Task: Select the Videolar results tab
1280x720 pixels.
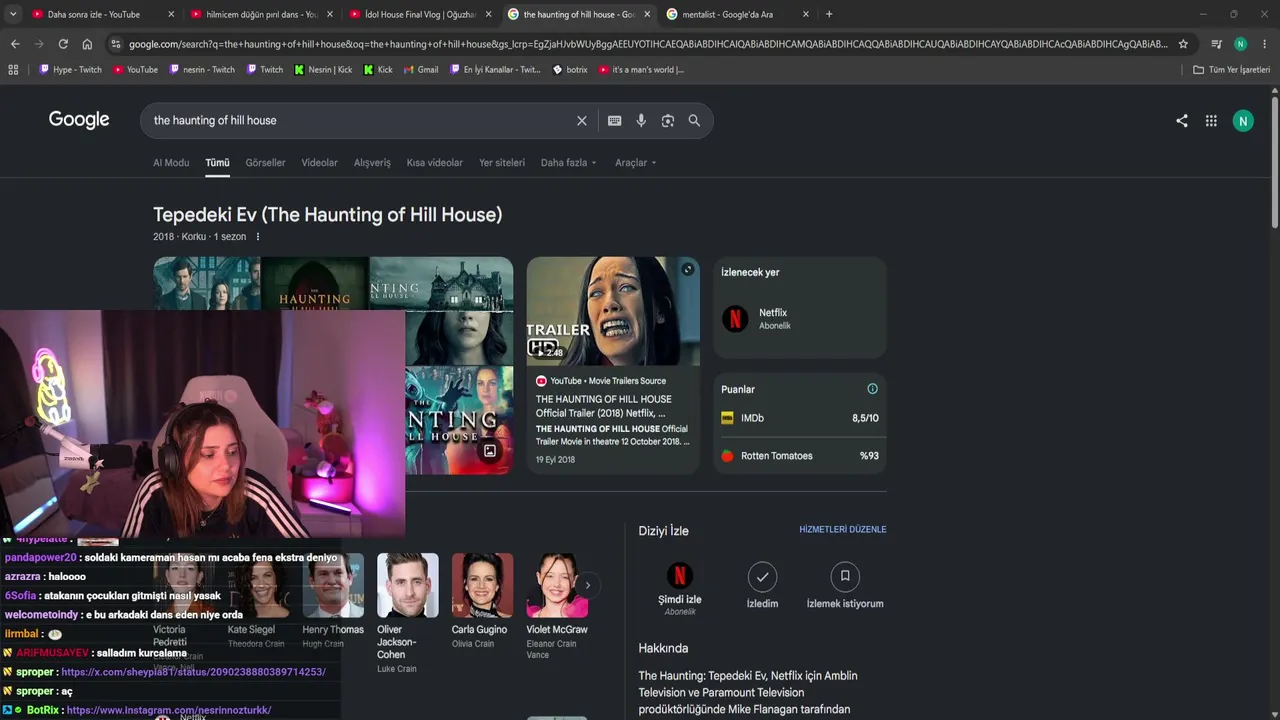Action: point(320,163)
